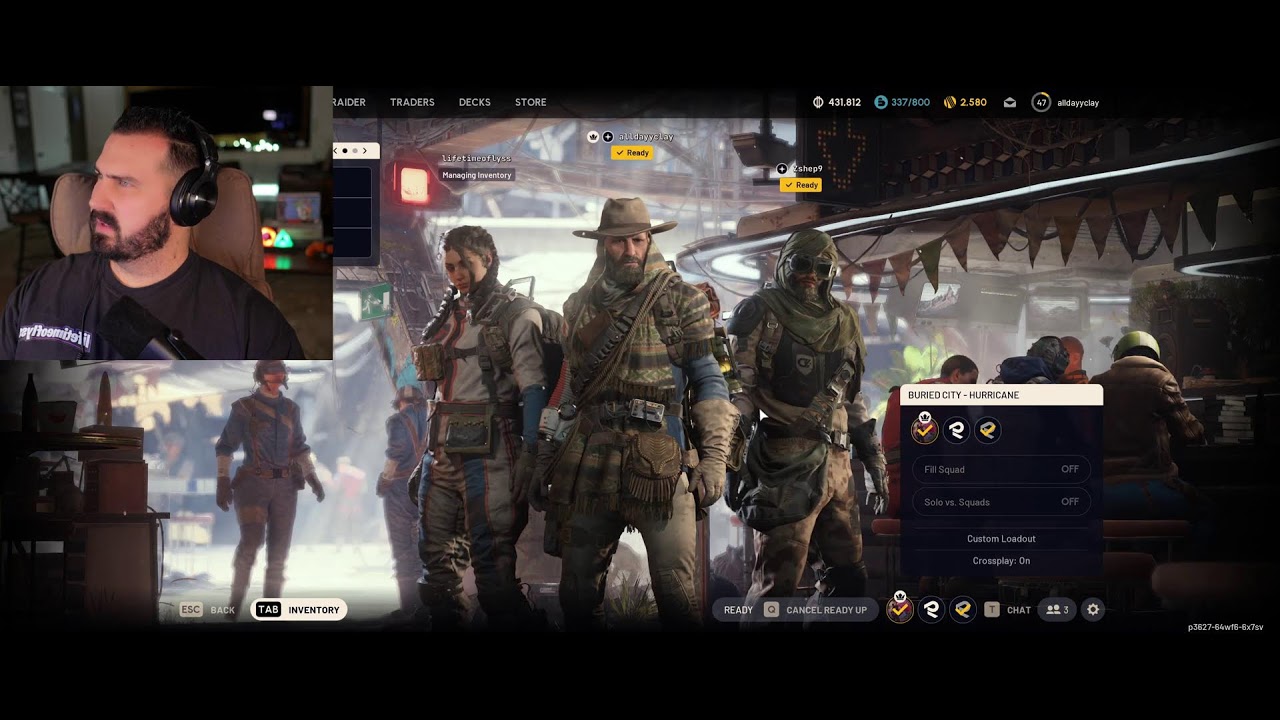Click the right chevron on the carousel
The height and width of the screenshot is (720, 1280).
click(365, 150)
